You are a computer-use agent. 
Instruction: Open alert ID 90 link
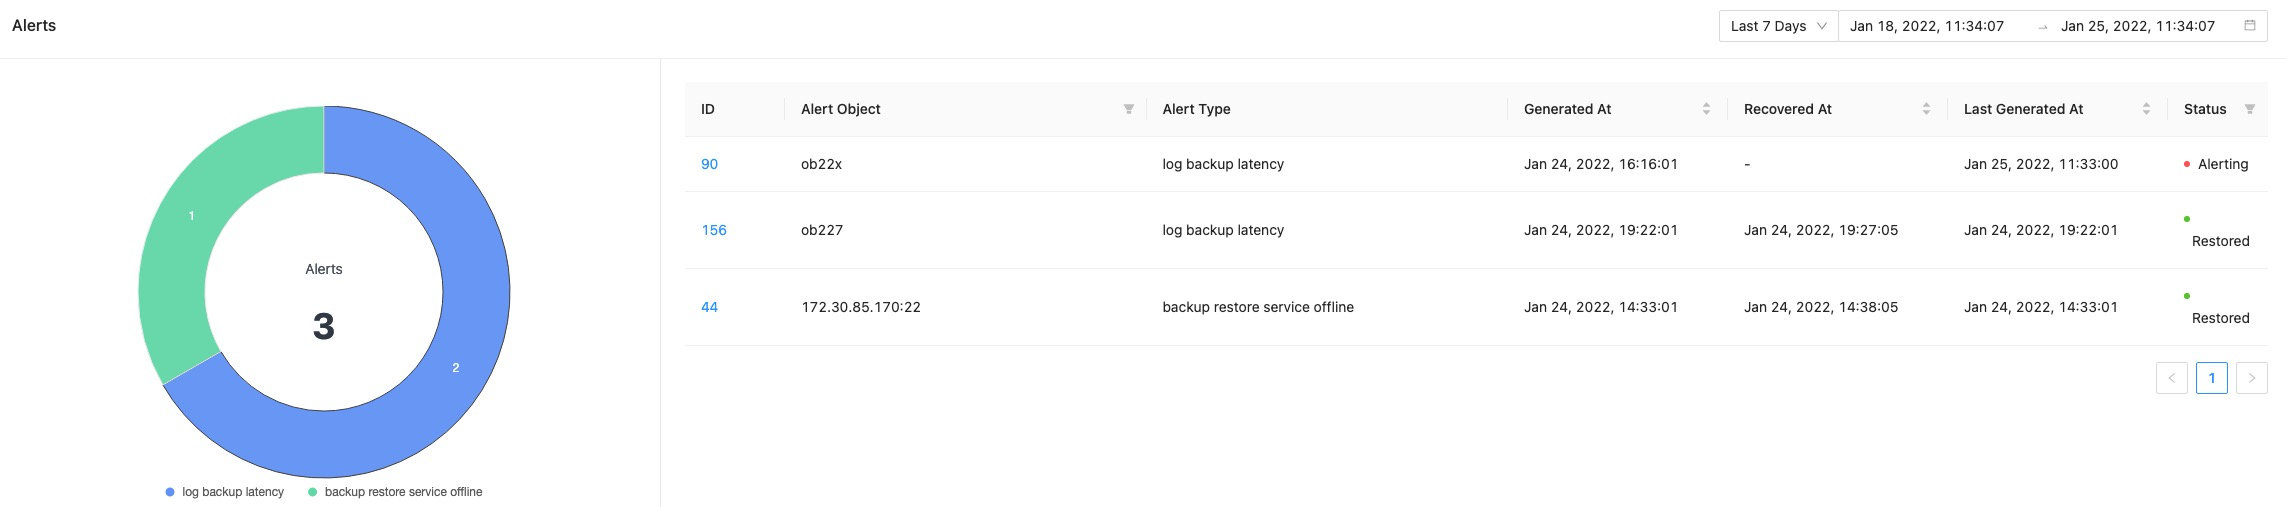tap(709, 164)
